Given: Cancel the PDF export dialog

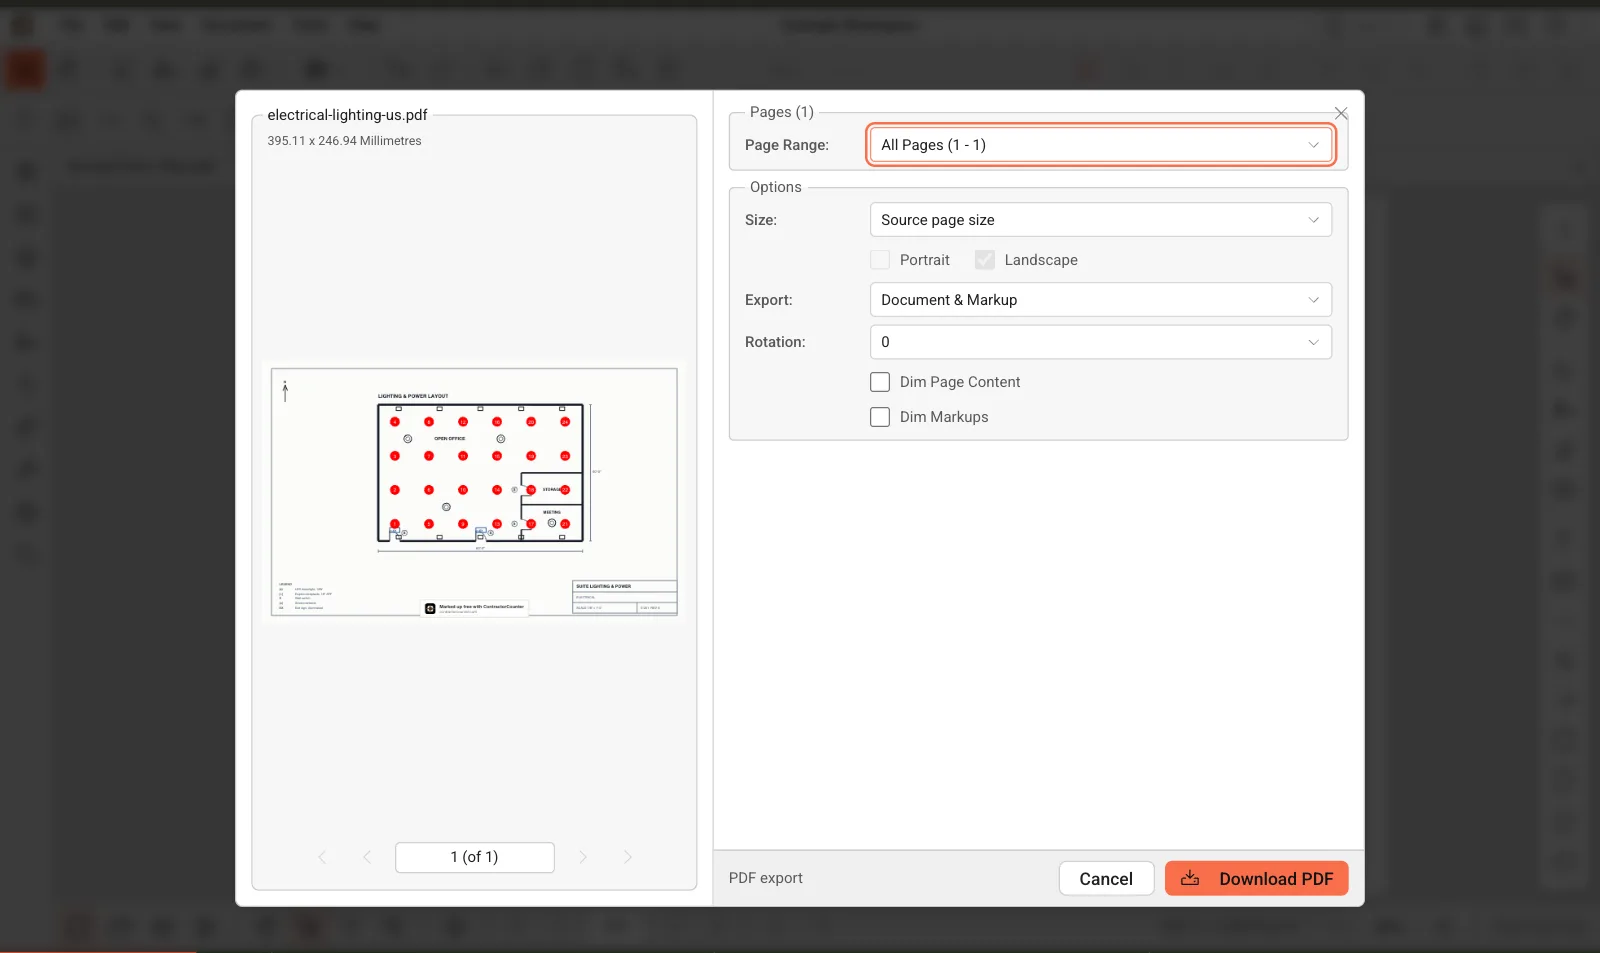Looking at the screenshot, I should coord(1106,878).
